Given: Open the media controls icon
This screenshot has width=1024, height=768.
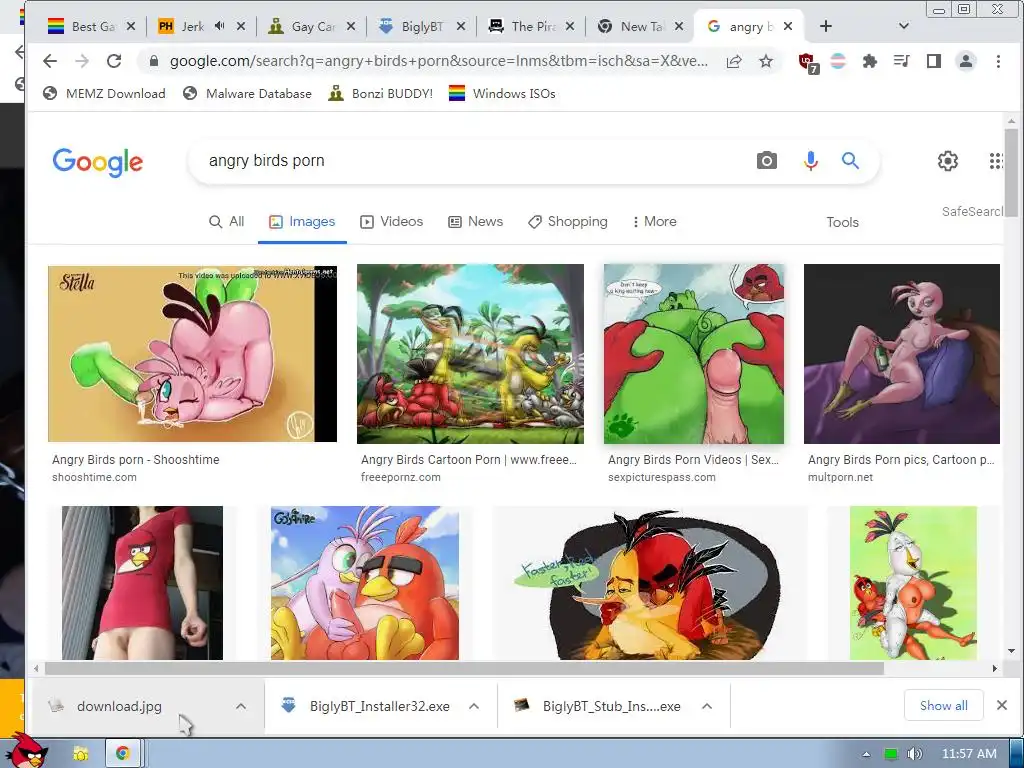Looking at the screenshot, I should (902, 61).
